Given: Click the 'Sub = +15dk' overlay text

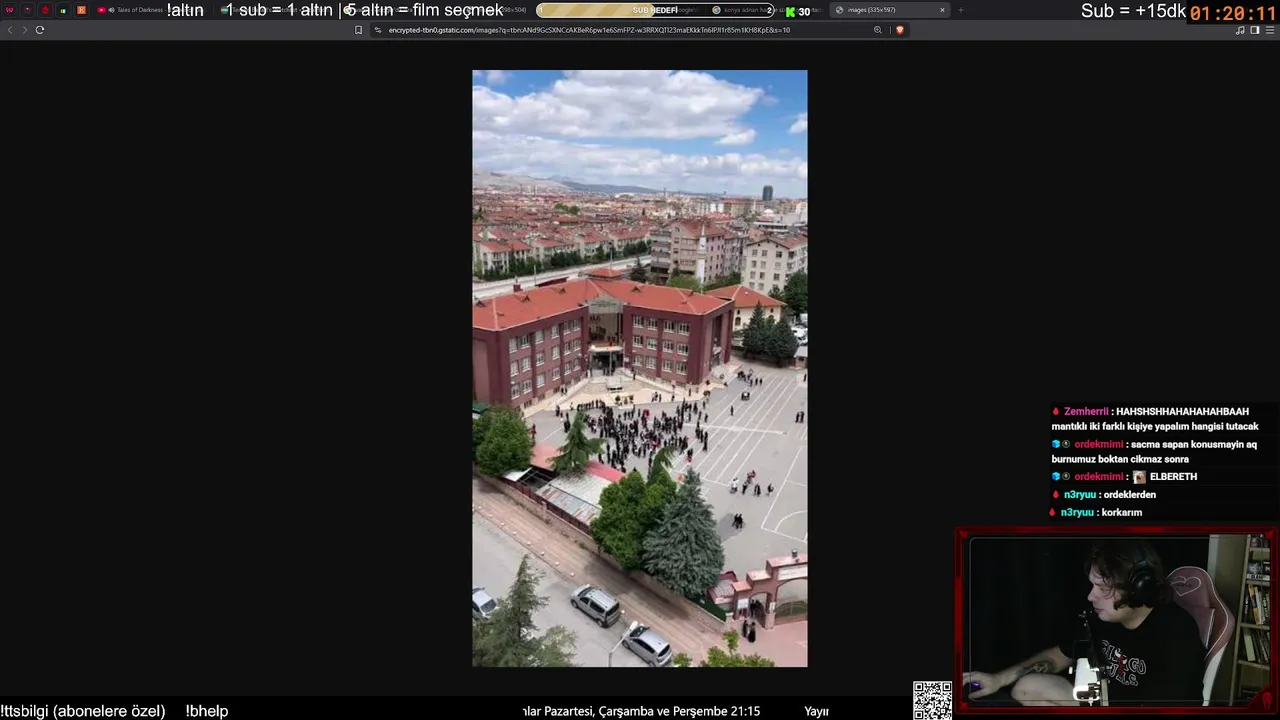Looking at the screenshot, I should pos(1133,11).
